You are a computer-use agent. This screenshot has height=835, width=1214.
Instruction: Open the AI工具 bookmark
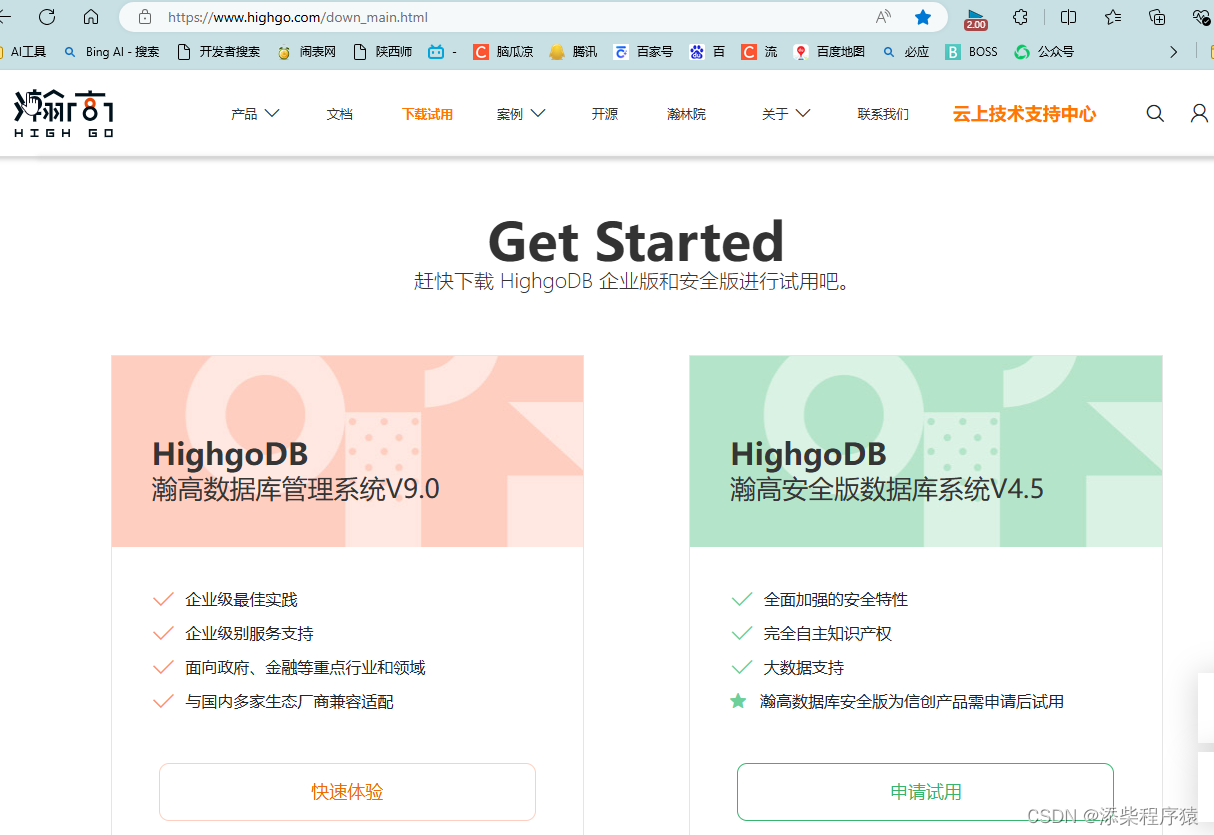click(x=23, y=52)
